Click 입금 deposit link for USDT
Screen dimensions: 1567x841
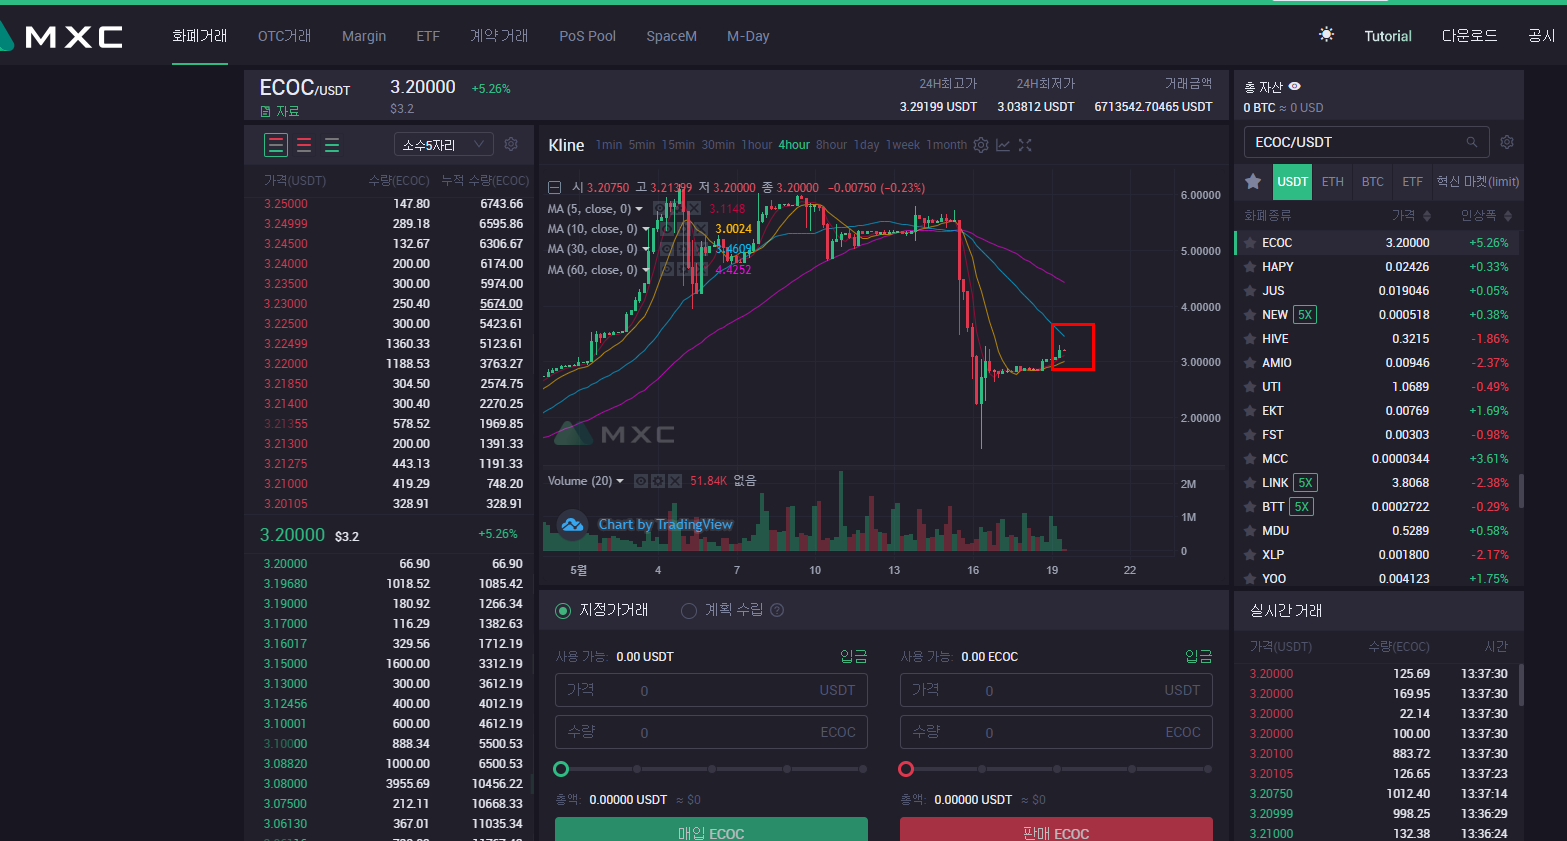pyautogui.click(x=854, y=657)
